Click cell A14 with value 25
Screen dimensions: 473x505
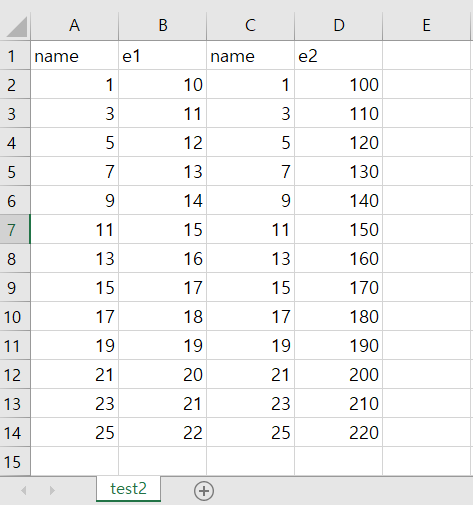pyautogui.click(x=74, y=432)
